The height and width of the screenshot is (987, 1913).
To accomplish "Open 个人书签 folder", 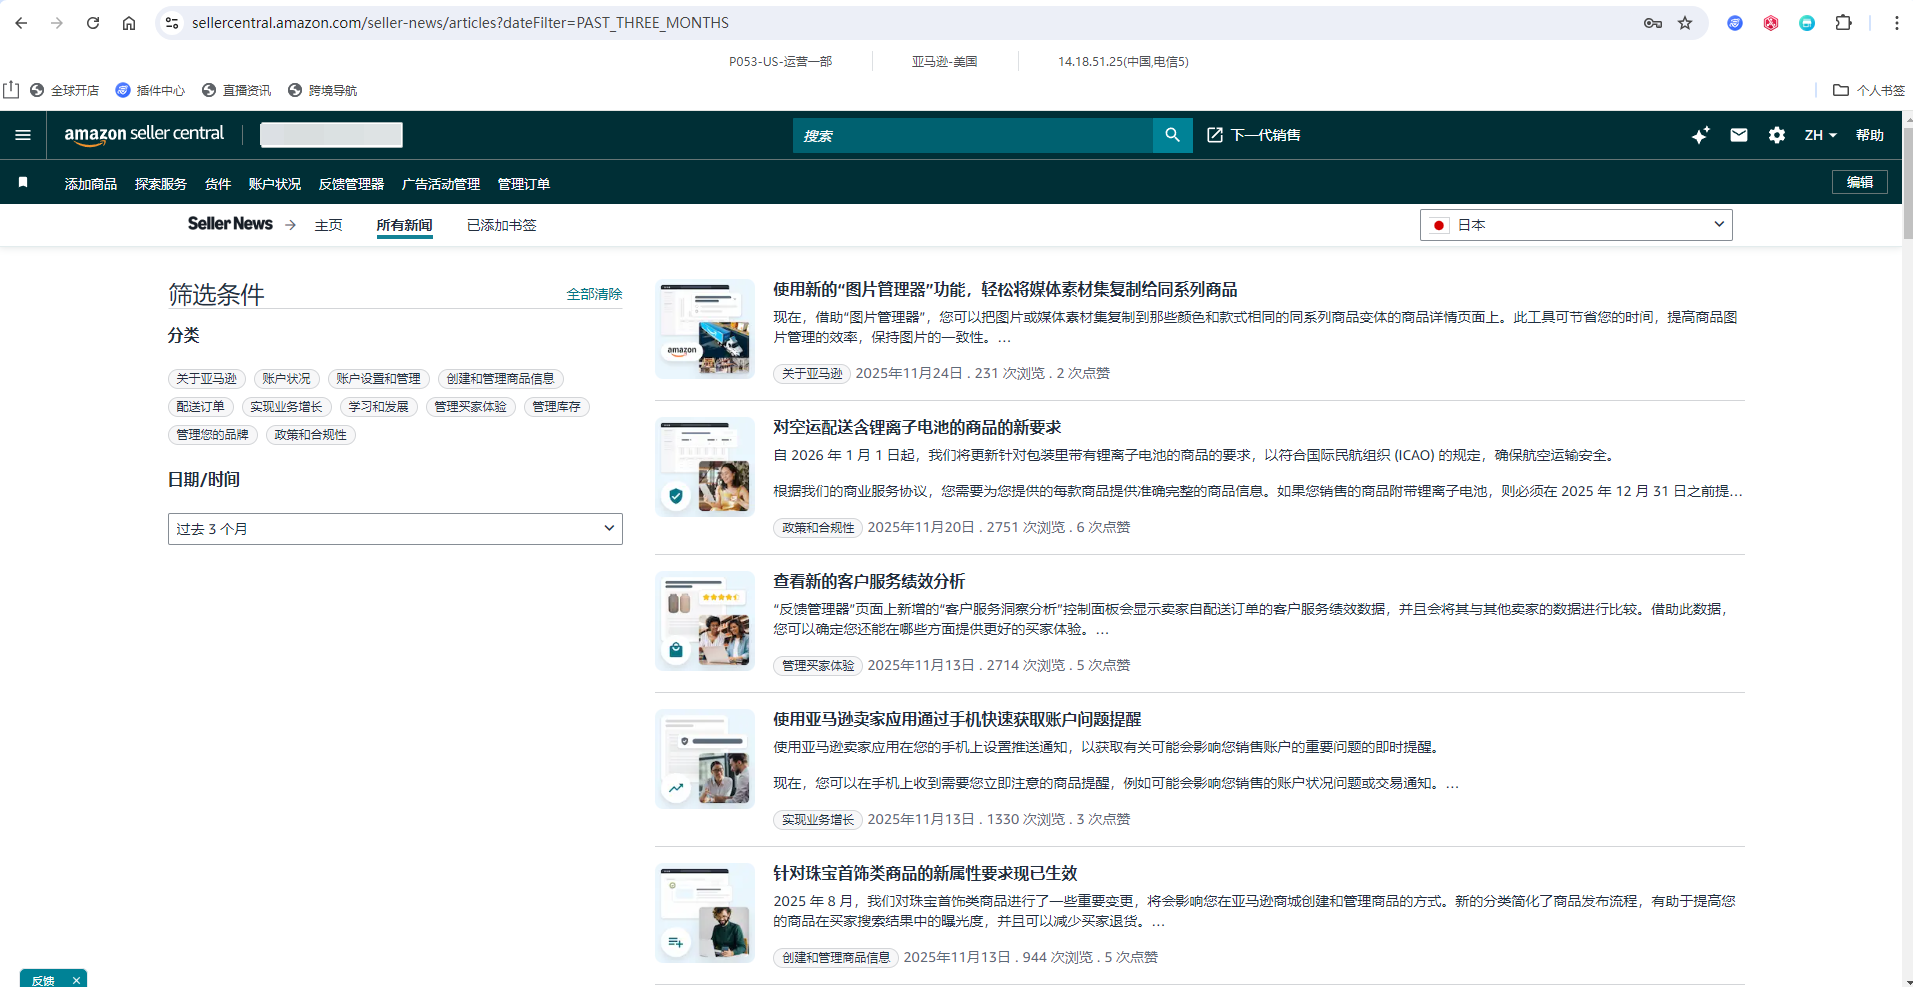I will tap(1868, 90).
